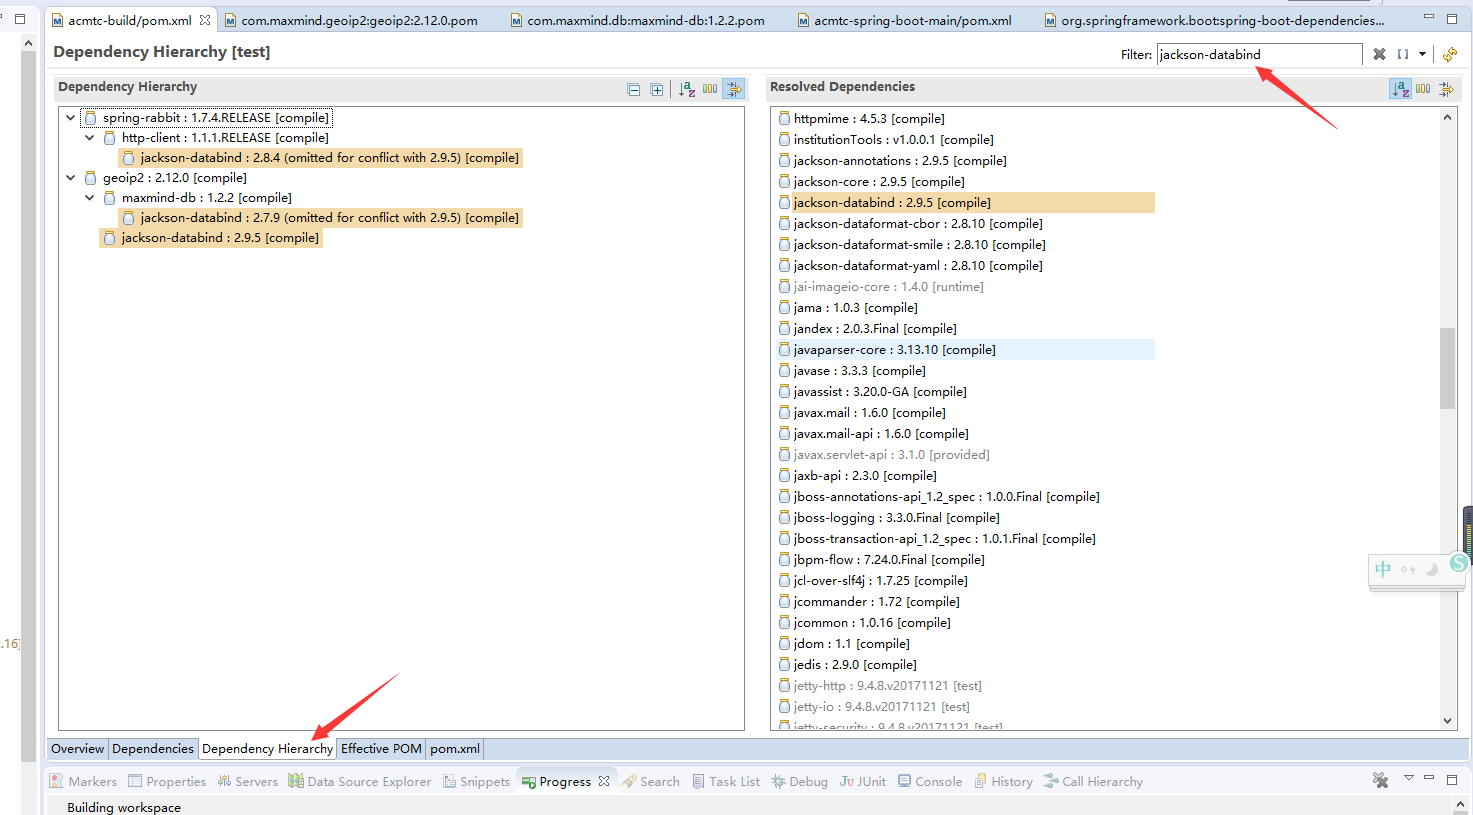
Task: Collapse the maxmind-db tree node
Action: coord(90,198)
